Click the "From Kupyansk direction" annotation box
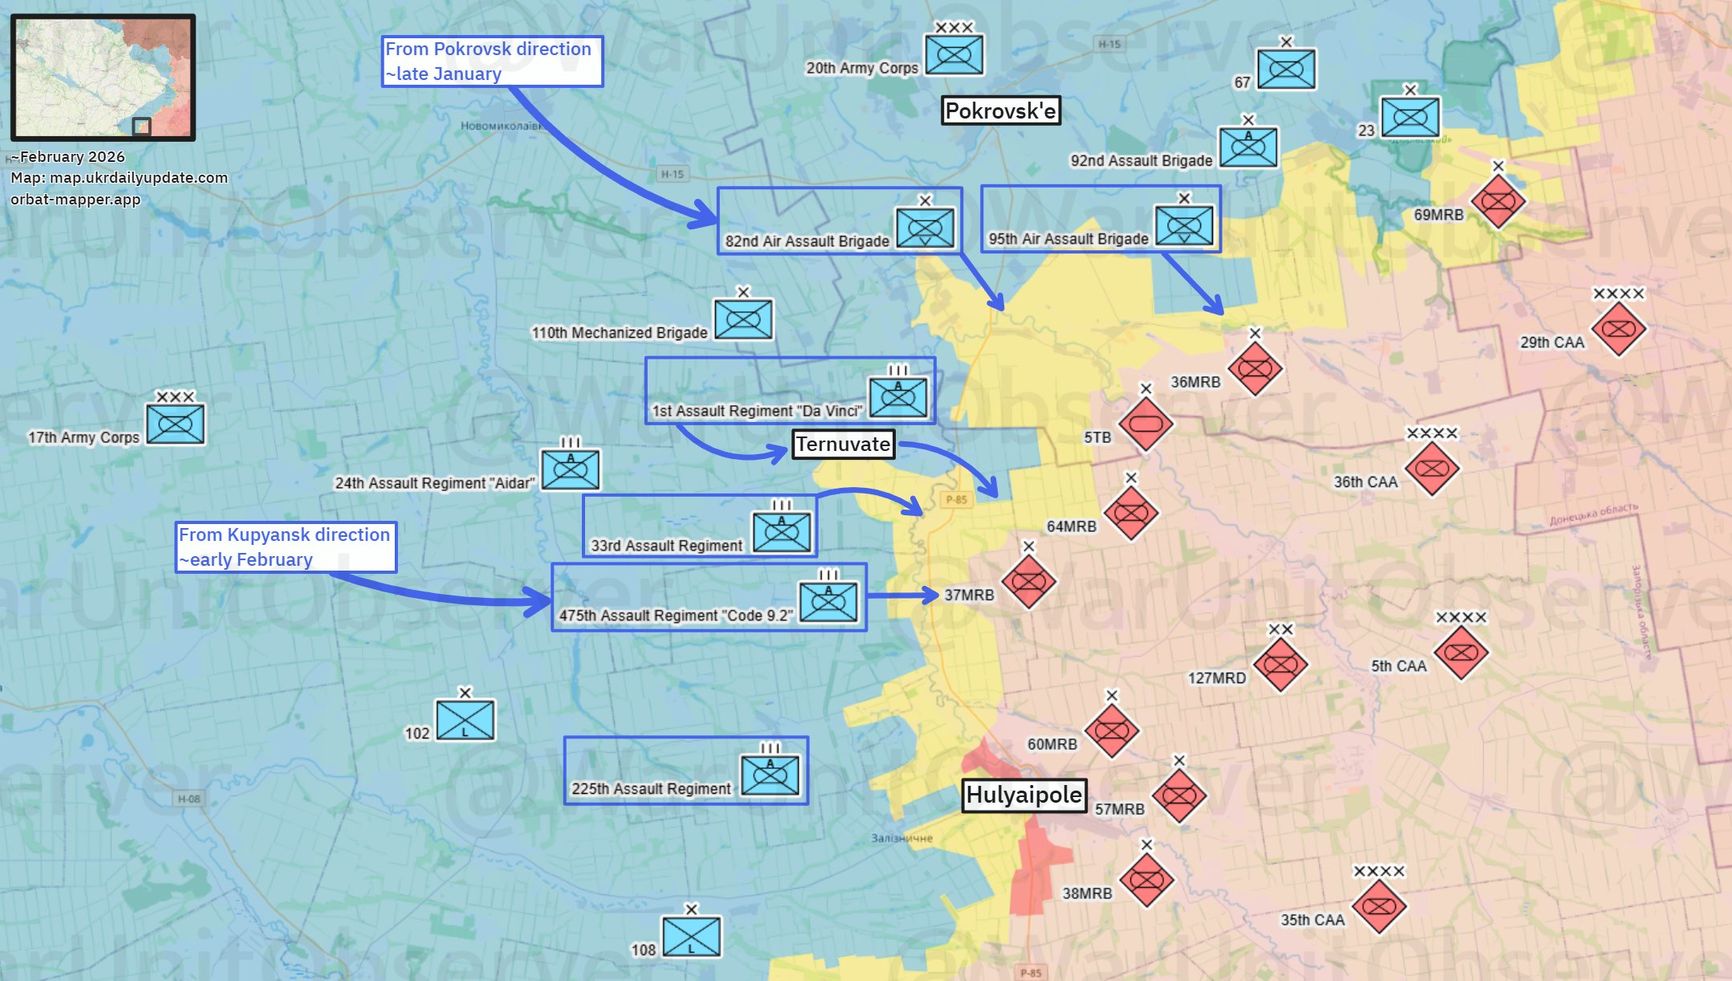 [285, 547]
